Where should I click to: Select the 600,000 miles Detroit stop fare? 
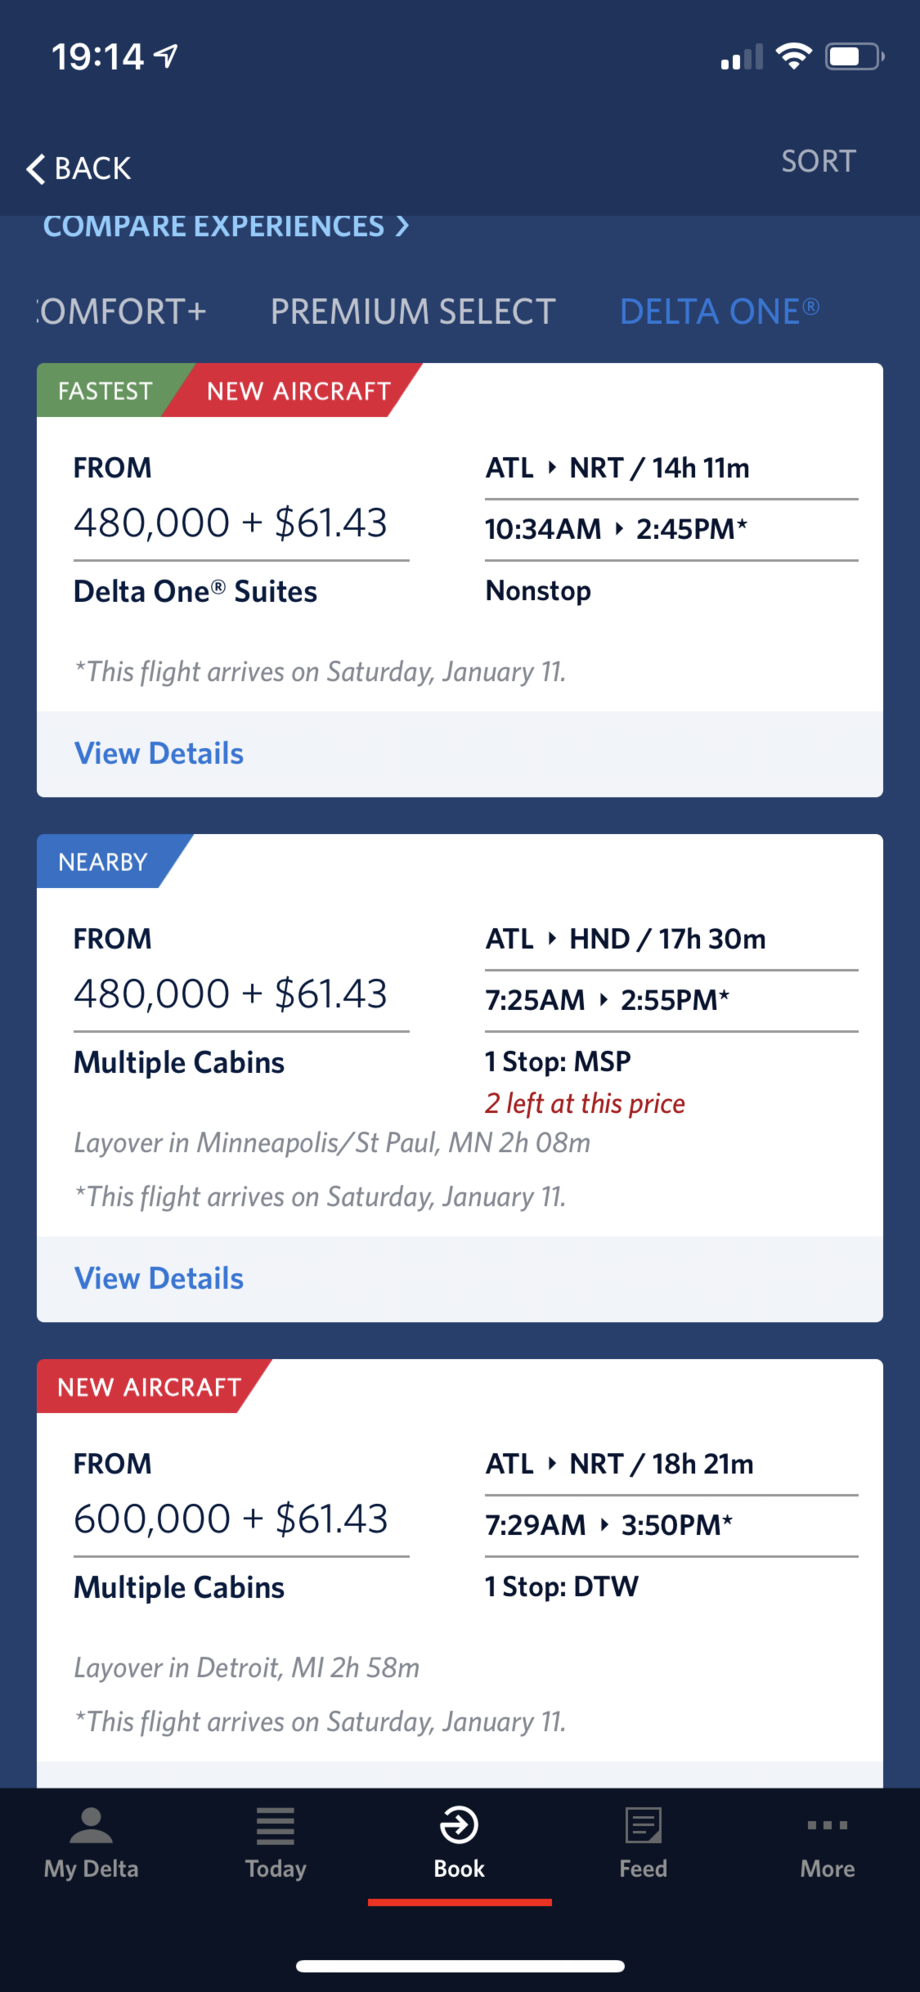pos(230,1519)
